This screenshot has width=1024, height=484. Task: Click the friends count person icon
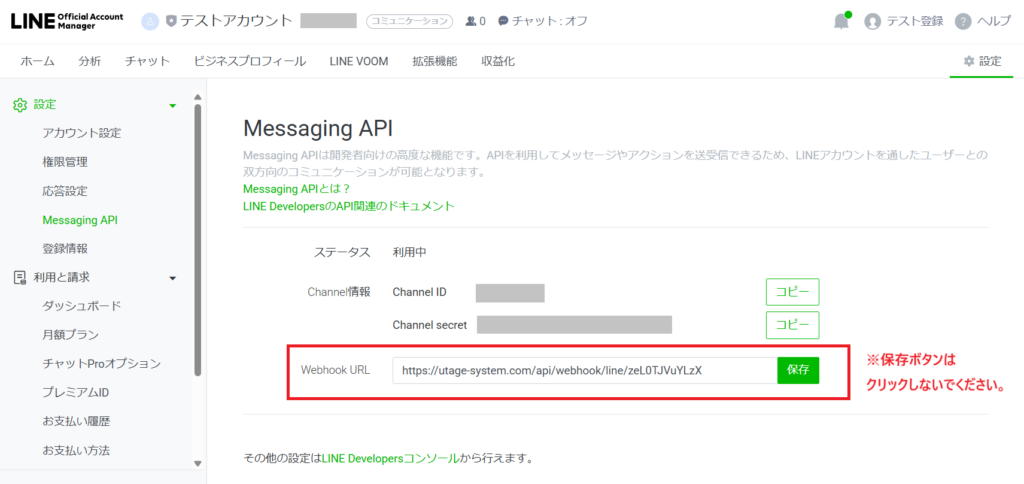[x=471, y=21]
